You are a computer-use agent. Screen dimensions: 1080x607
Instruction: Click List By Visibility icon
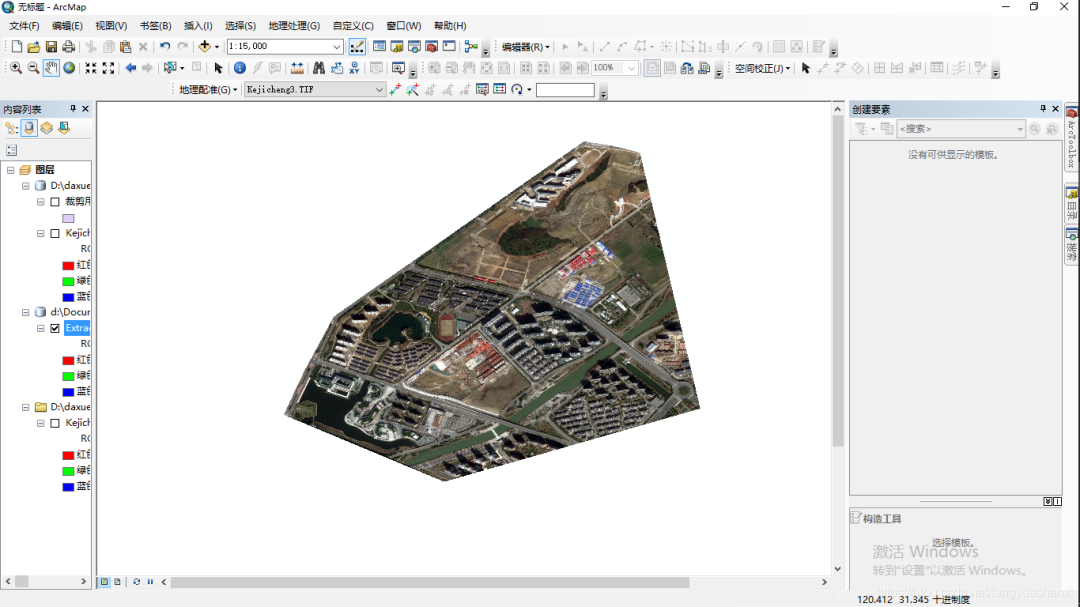46,128
